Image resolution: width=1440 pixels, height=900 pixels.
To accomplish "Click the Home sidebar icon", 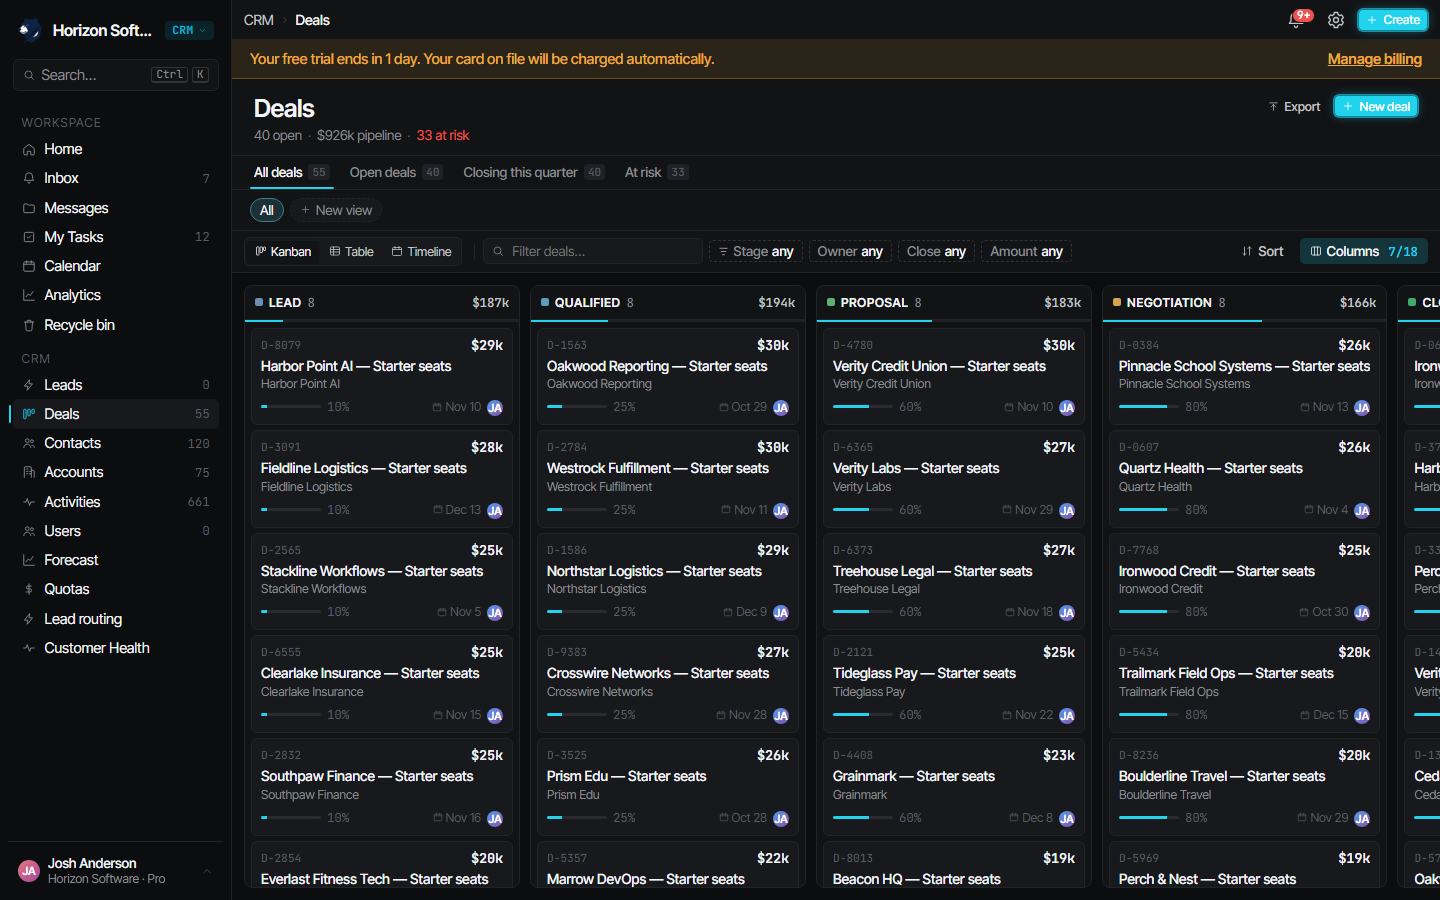I will tap(29, 149).
